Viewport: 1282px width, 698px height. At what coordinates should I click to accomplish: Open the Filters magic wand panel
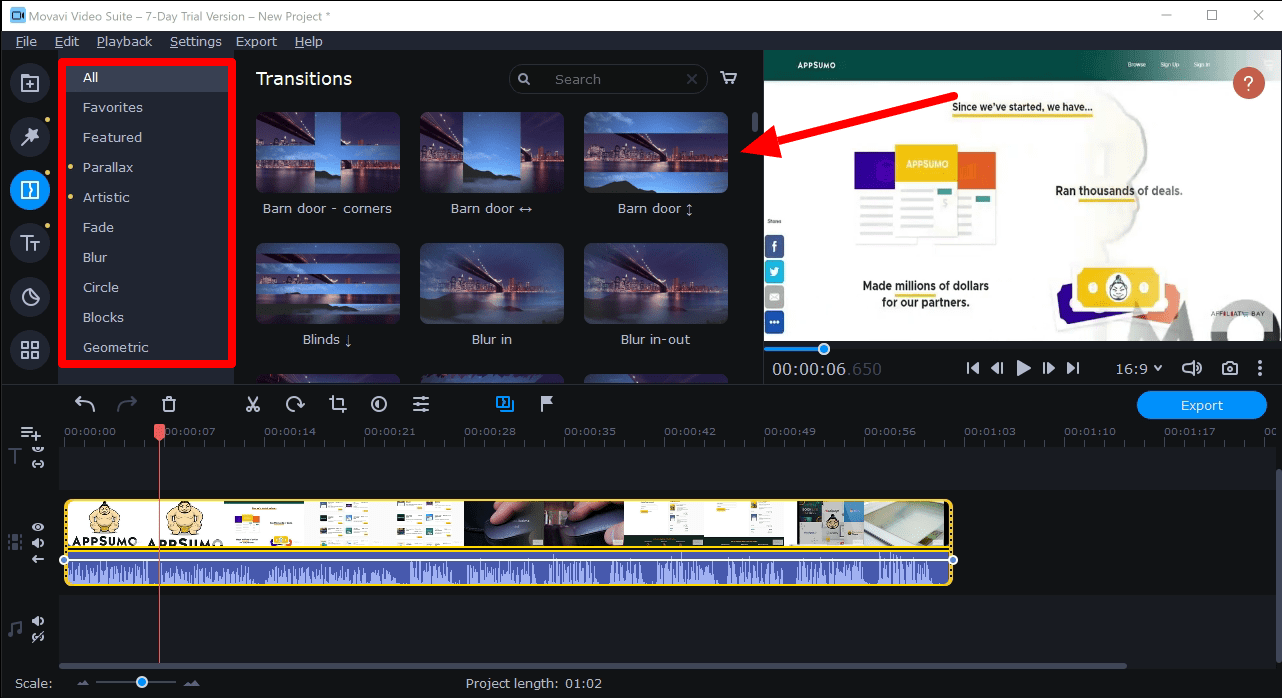pyautogui.click(x=30, y=136)
